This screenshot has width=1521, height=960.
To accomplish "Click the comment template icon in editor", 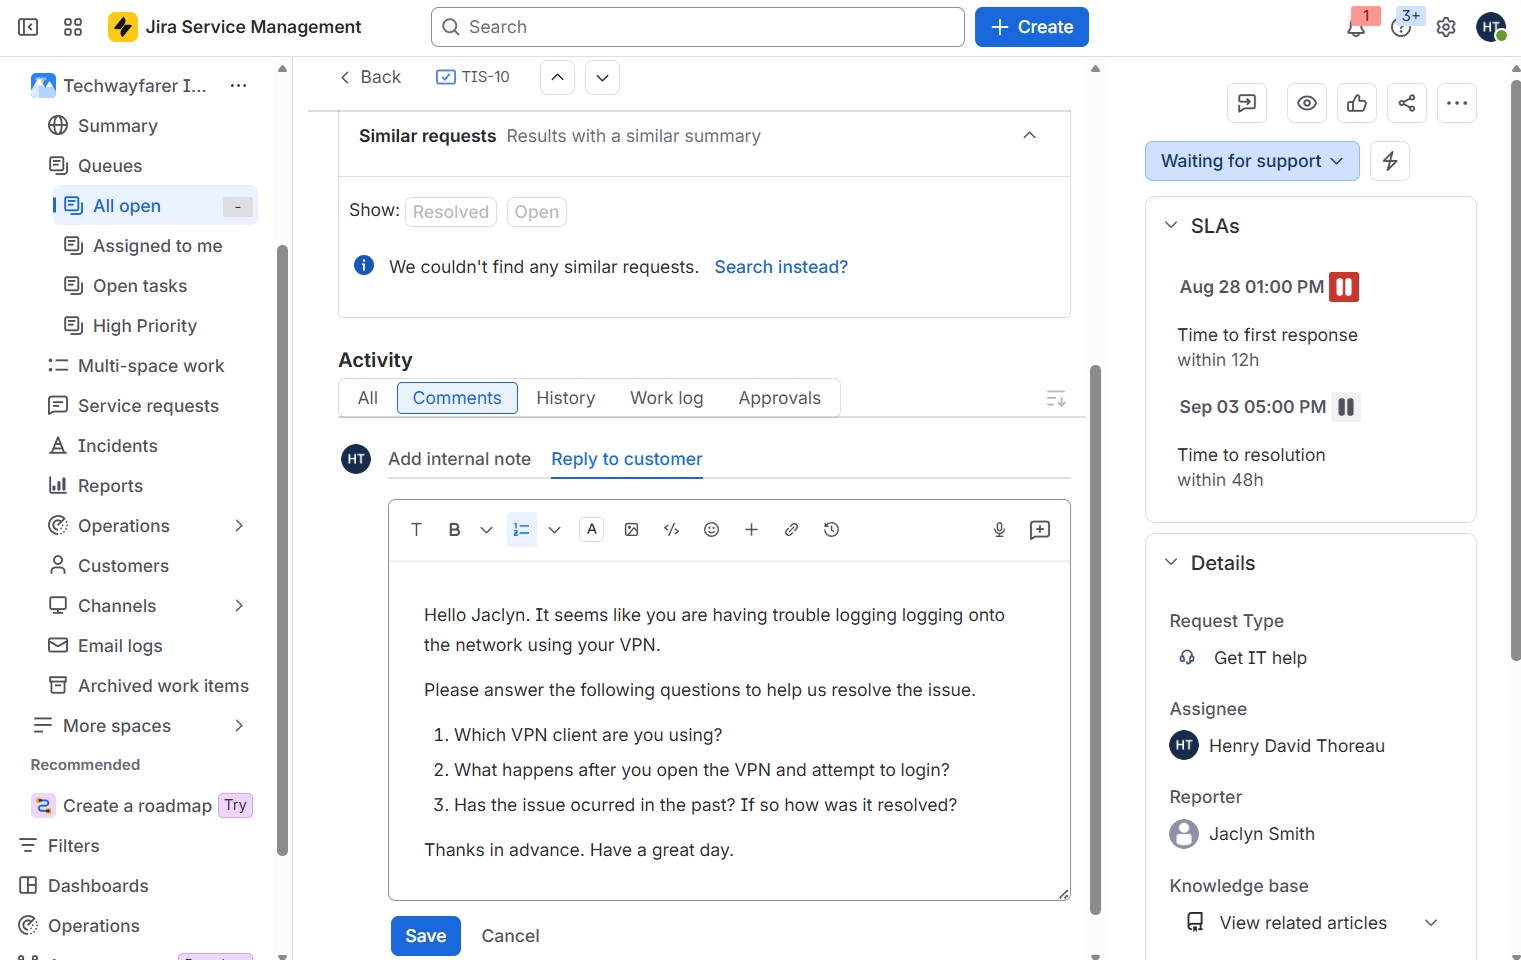I will pos(1040,530).
